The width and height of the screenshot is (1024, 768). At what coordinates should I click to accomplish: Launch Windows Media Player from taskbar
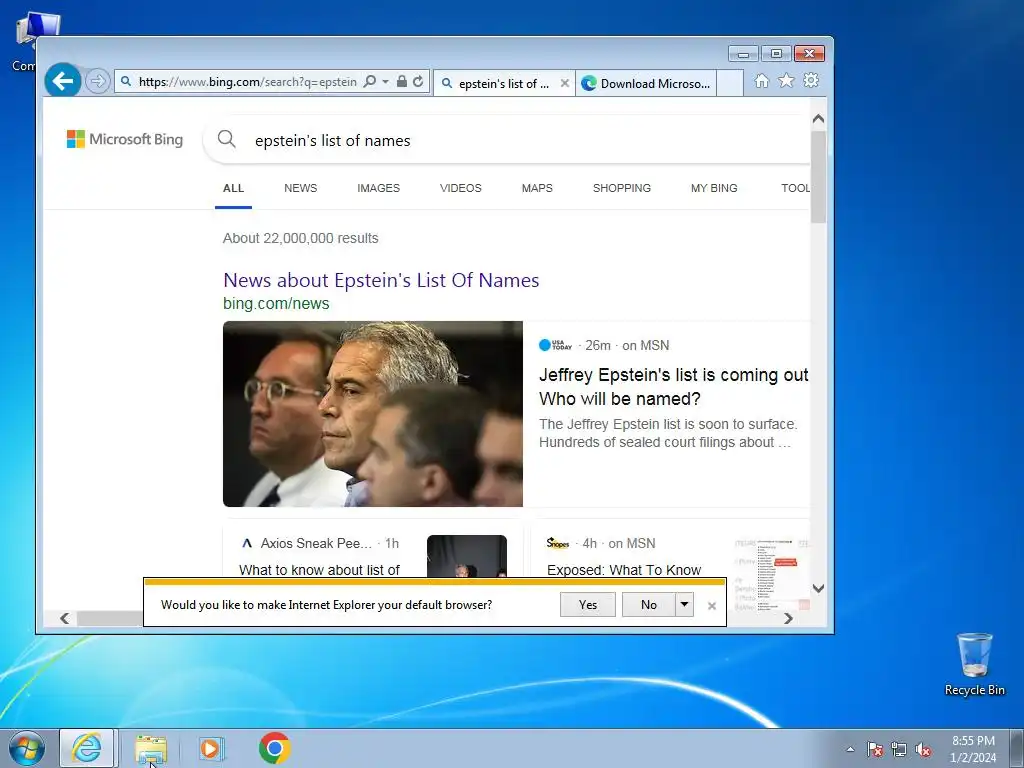pyautogui.click(x=212, y=748)
